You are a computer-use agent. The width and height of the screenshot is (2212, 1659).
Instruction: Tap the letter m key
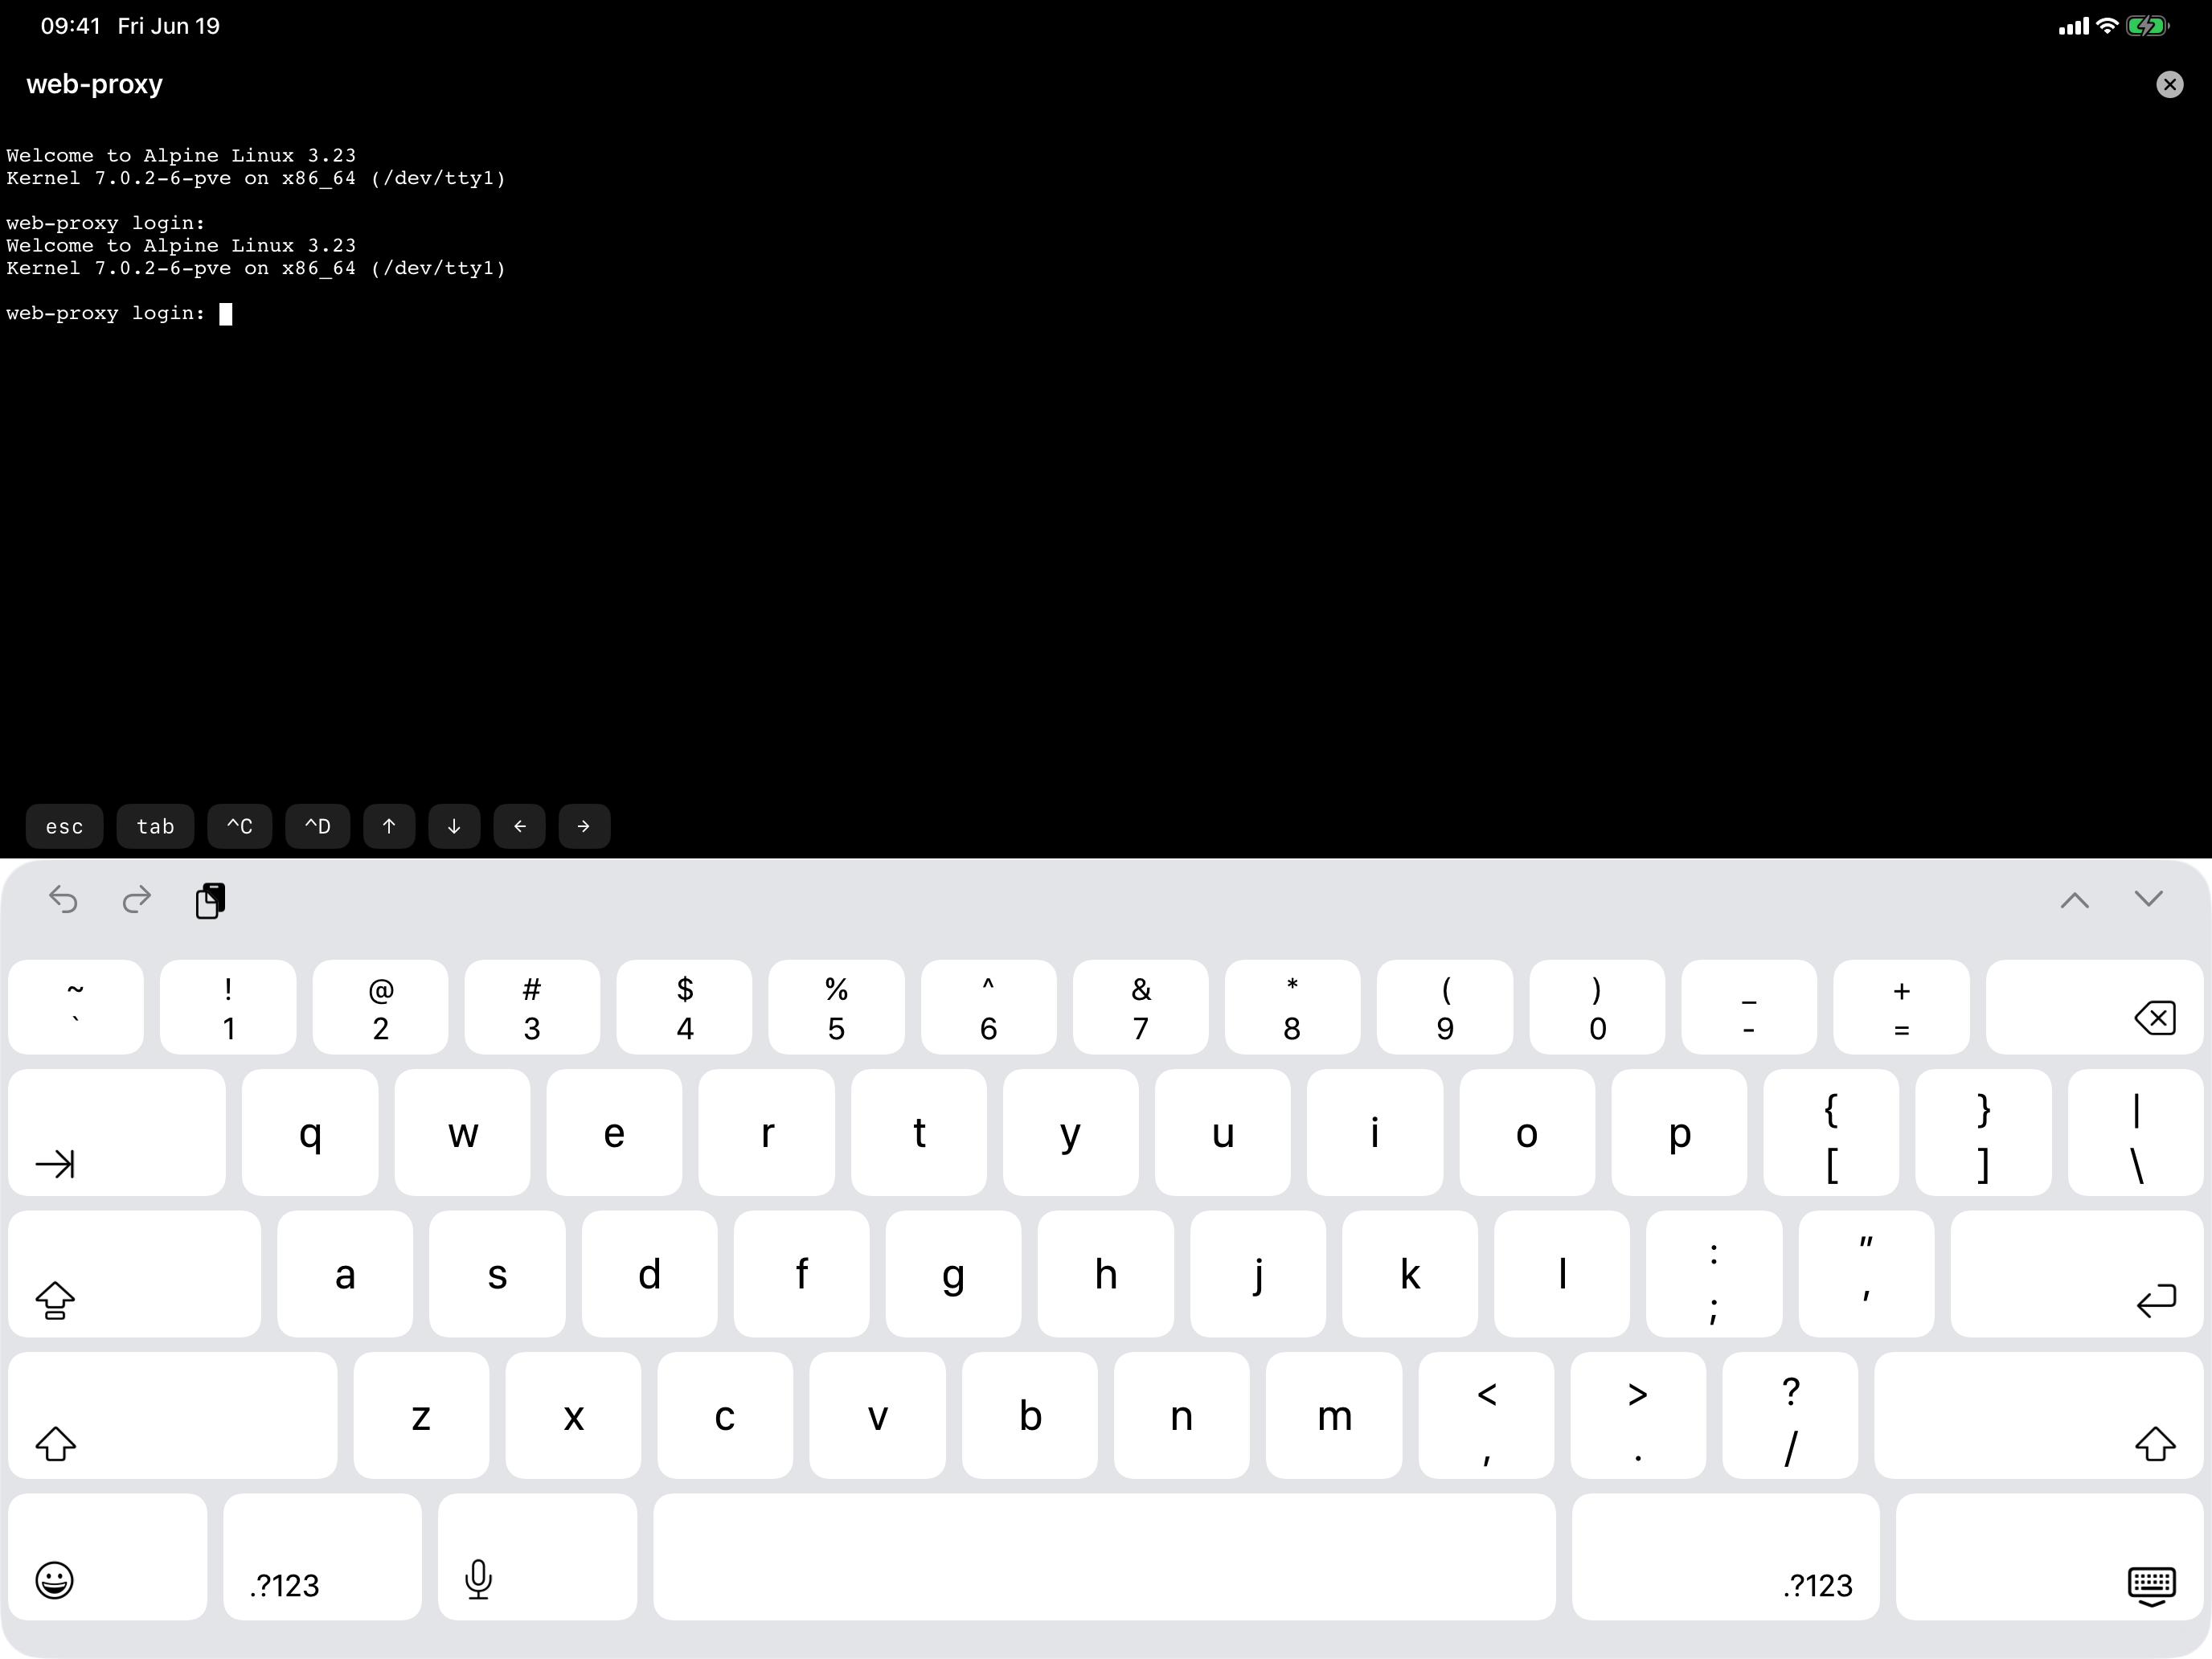coord(1333,1415)
